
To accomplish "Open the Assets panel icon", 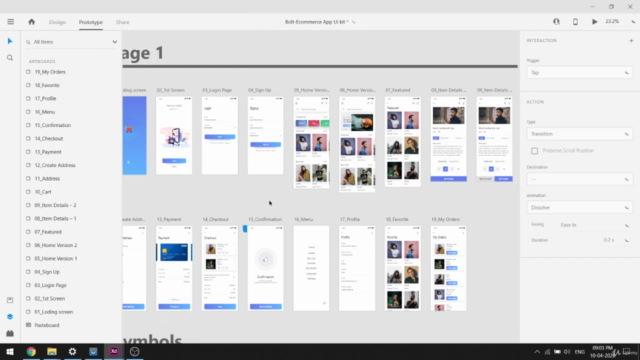I will 10,300.
